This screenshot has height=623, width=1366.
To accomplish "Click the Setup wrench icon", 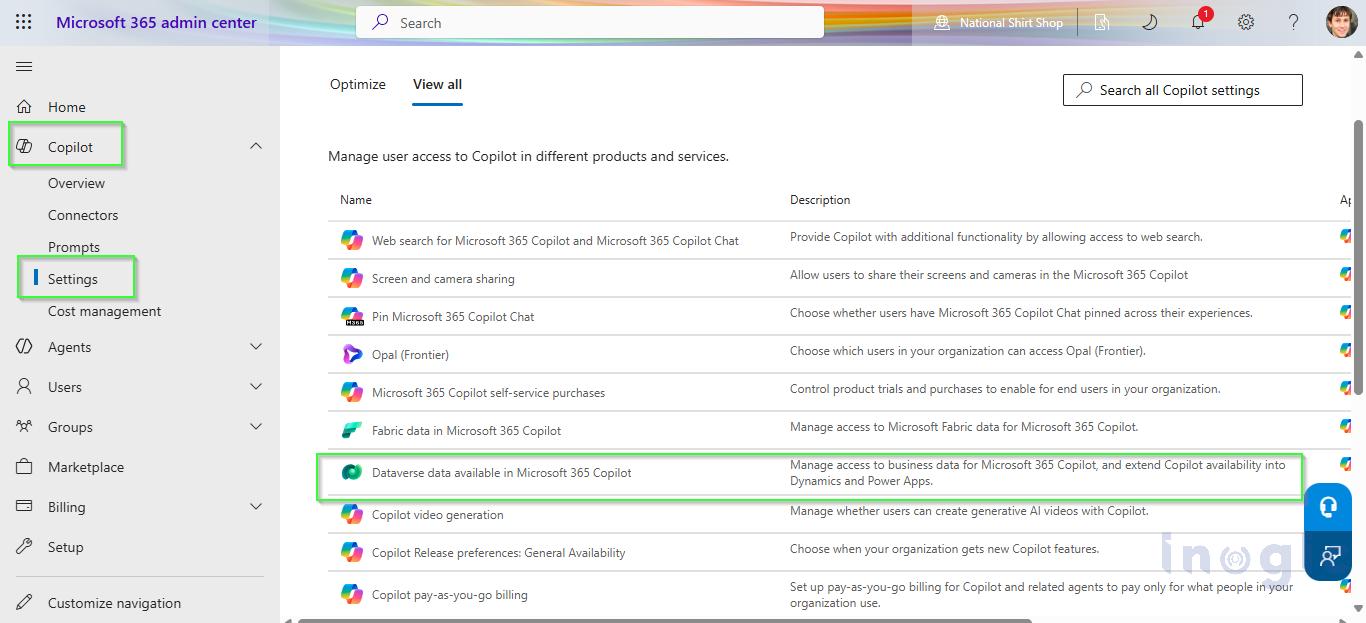I will click(x=25, y=547).
